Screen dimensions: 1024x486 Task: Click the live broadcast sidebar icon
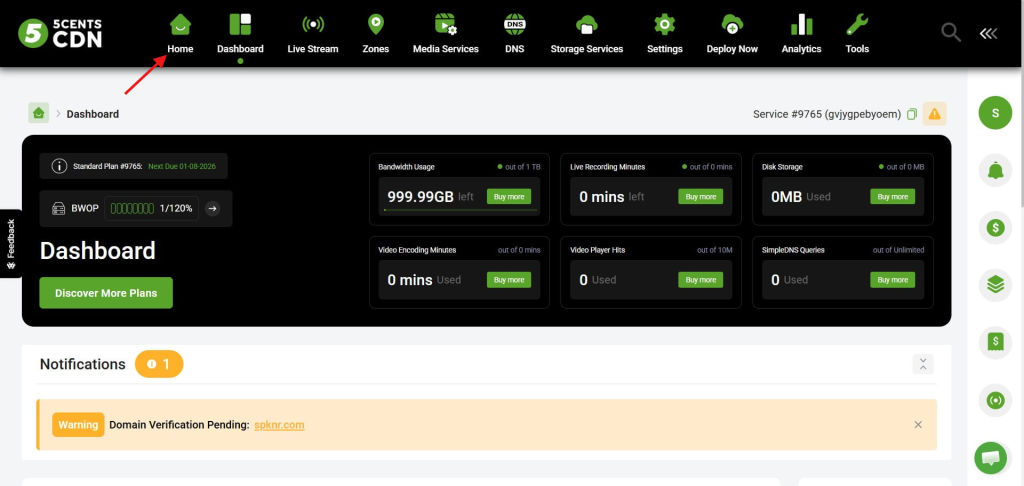[x=995, y=400]
